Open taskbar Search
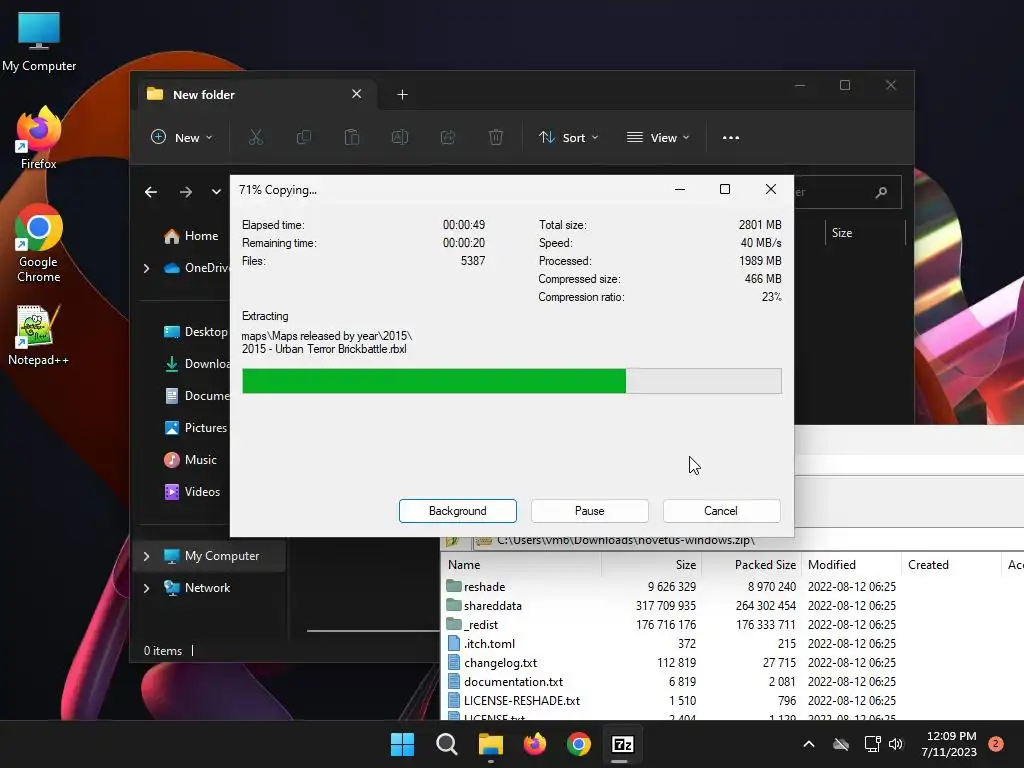 coord(447,744)
